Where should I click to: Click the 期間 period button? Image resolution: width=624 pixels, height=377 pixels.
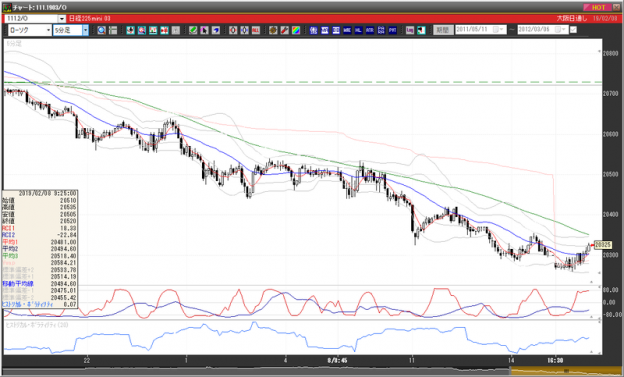pyautogui.click(x=443, y=30)
